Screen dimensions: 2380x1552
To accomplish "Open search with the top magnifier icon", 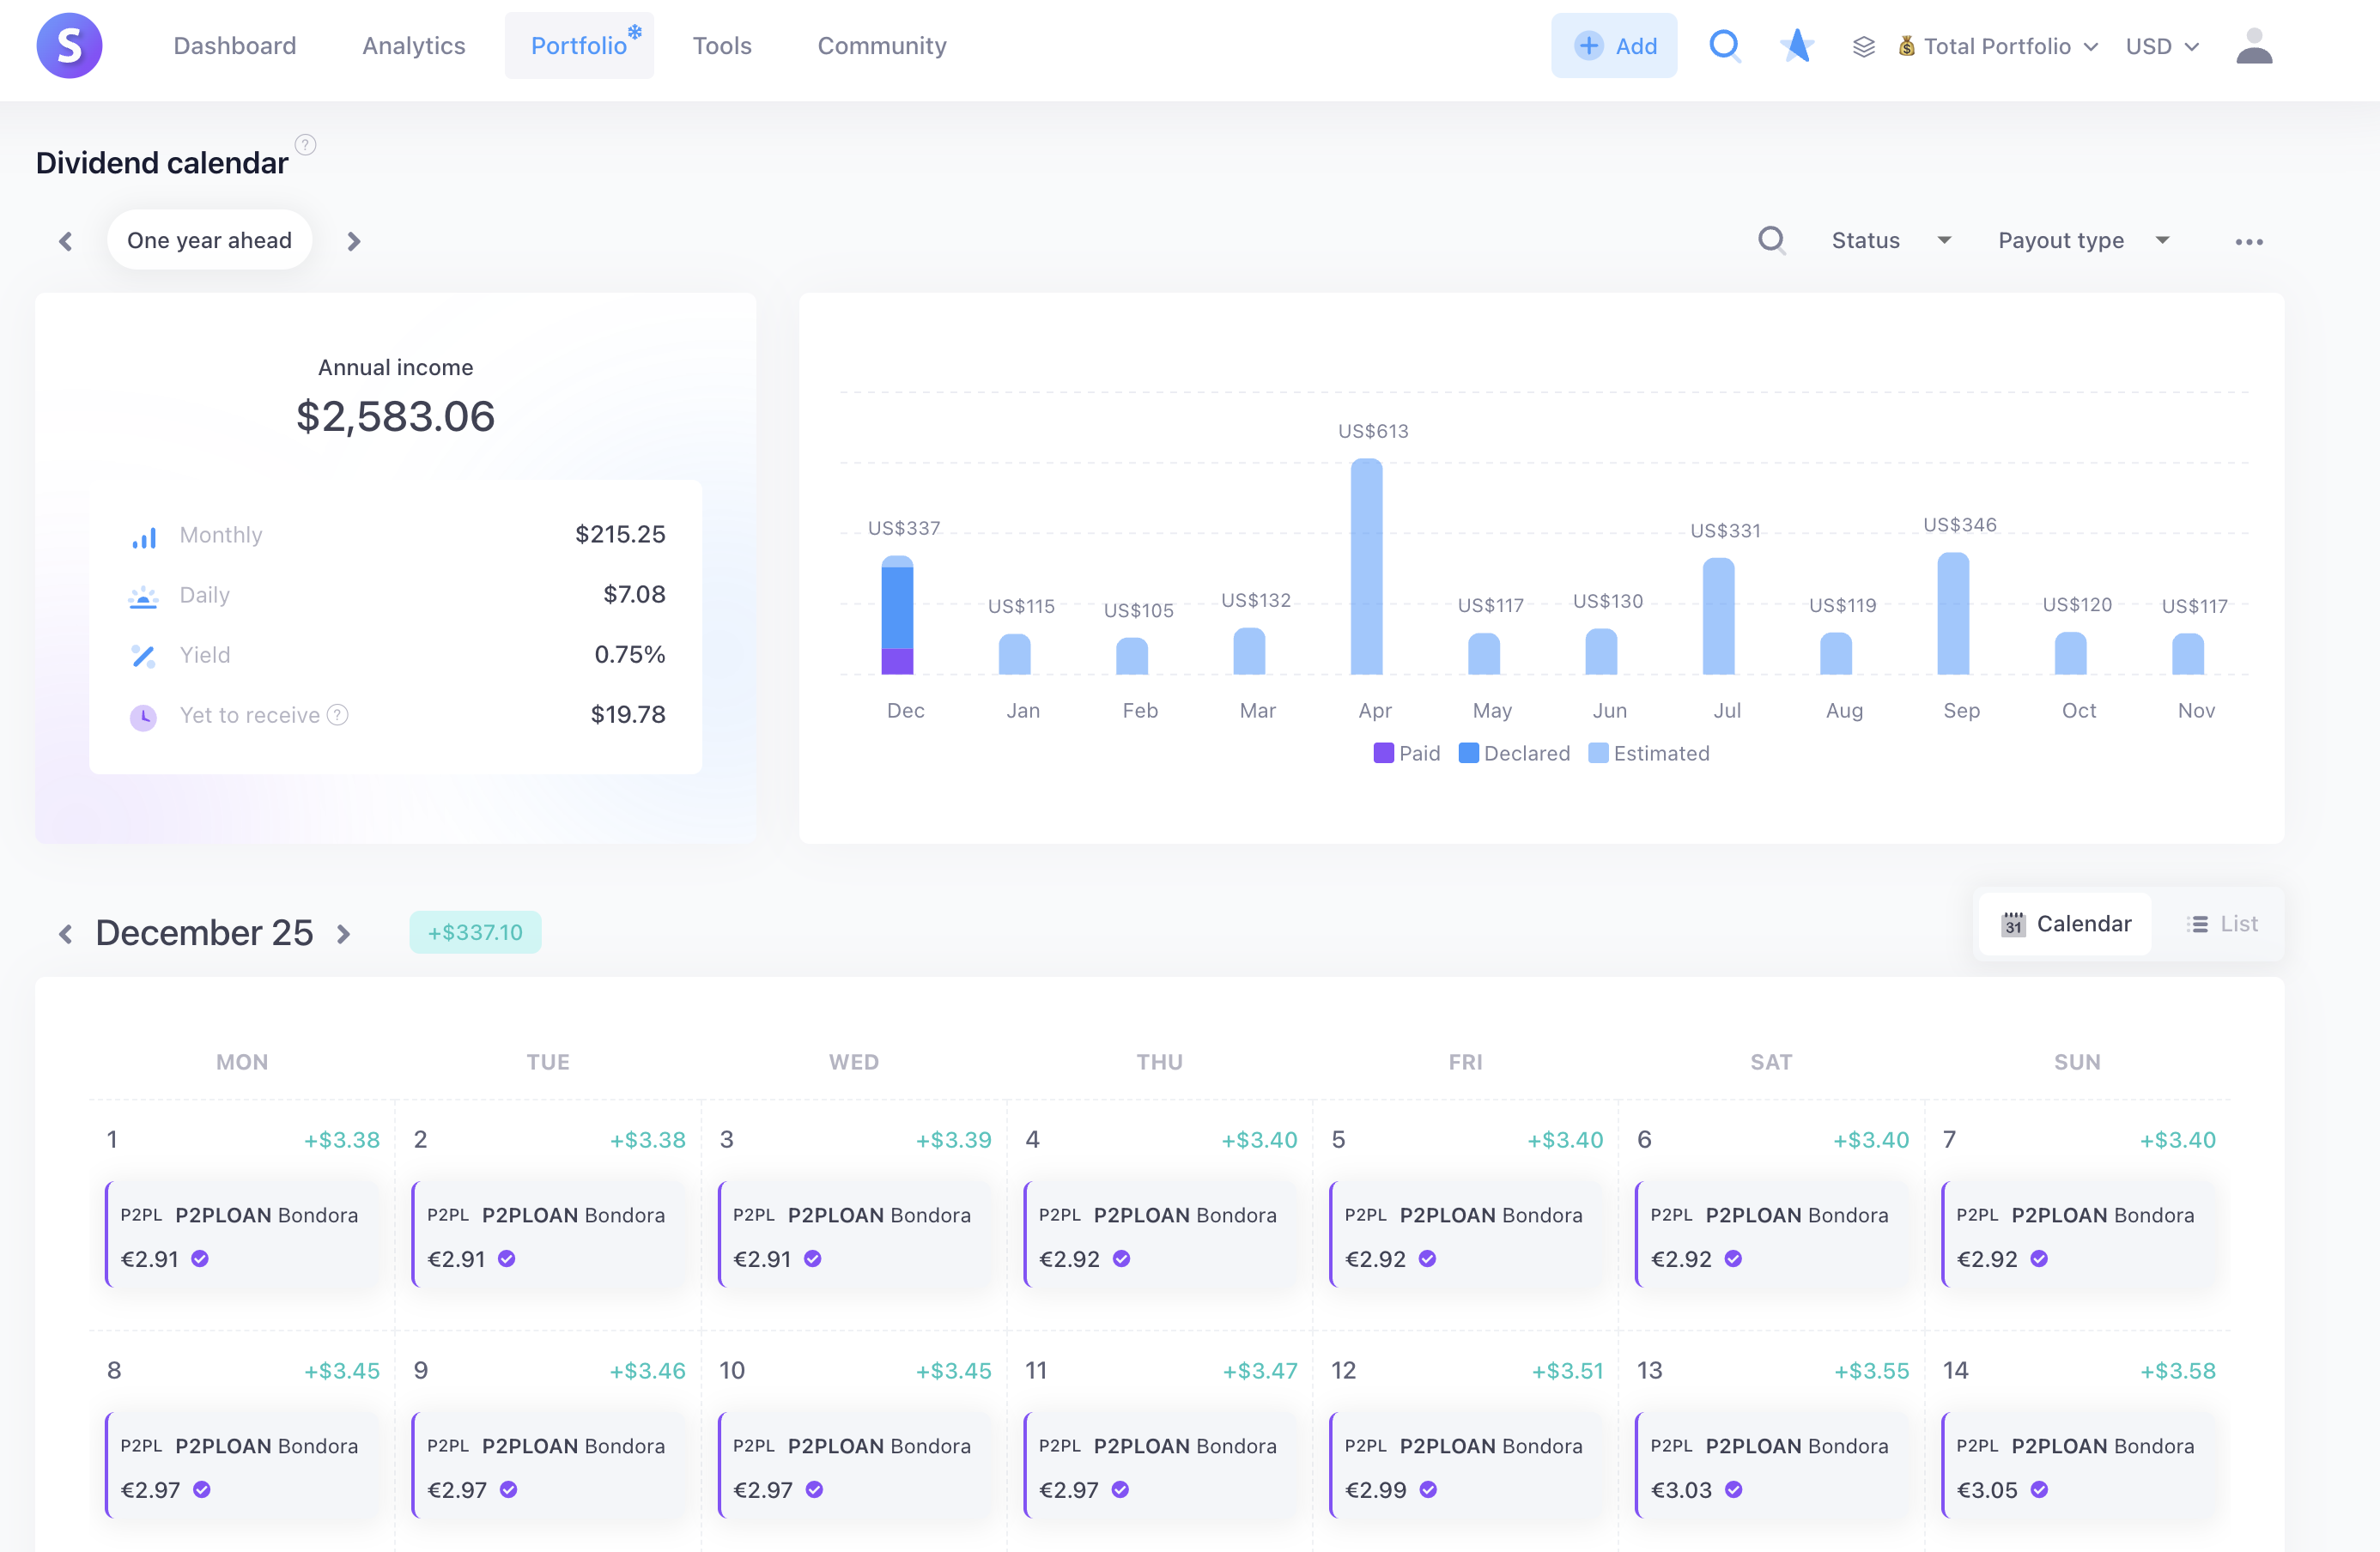I will (1724, 46).
